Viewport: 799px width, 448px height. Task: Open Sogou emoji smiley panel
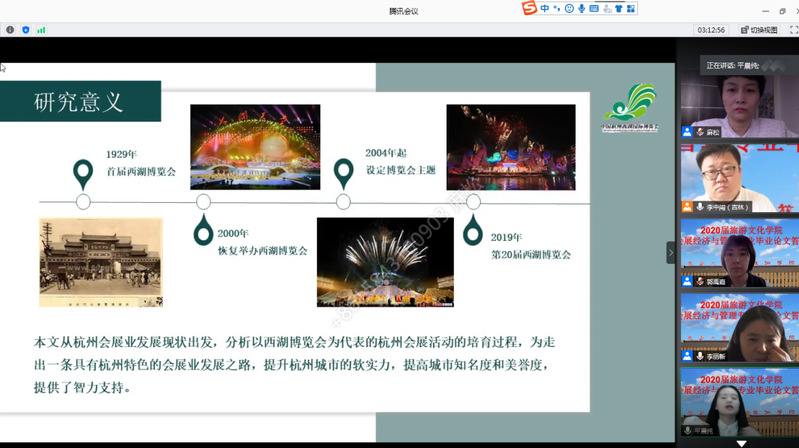point(569,8)
